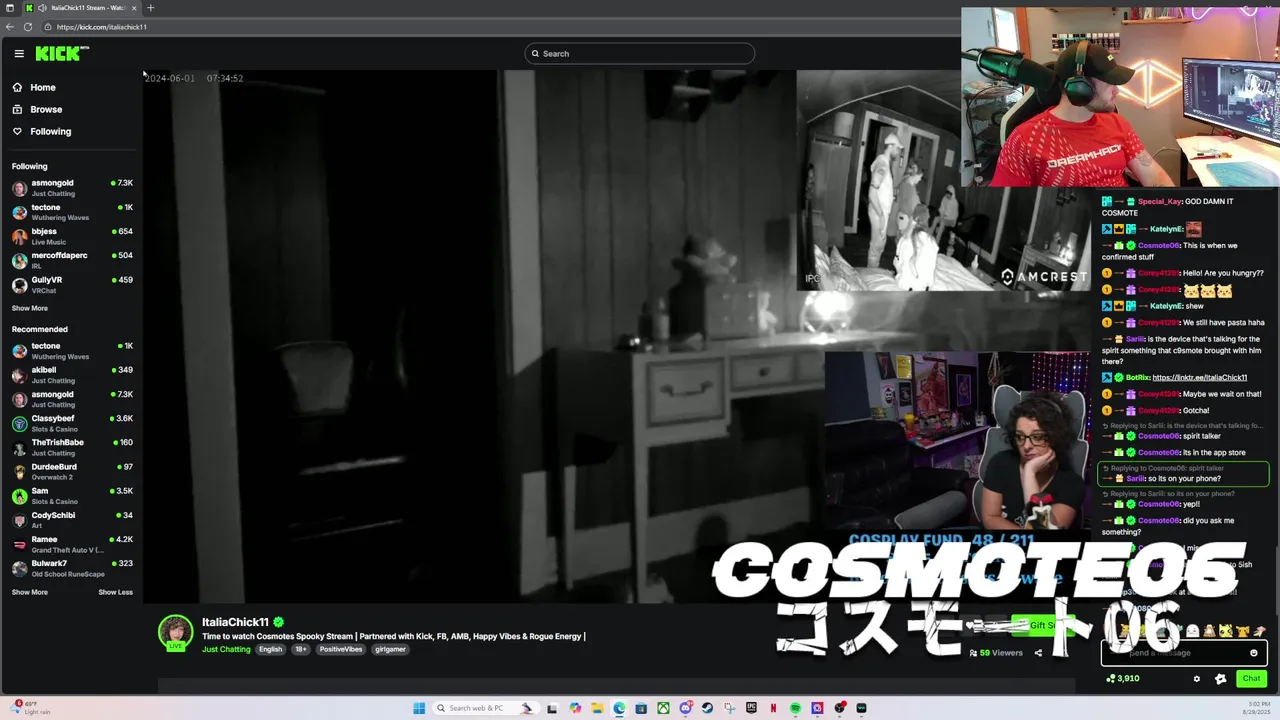Click the Kick logo

62,53
